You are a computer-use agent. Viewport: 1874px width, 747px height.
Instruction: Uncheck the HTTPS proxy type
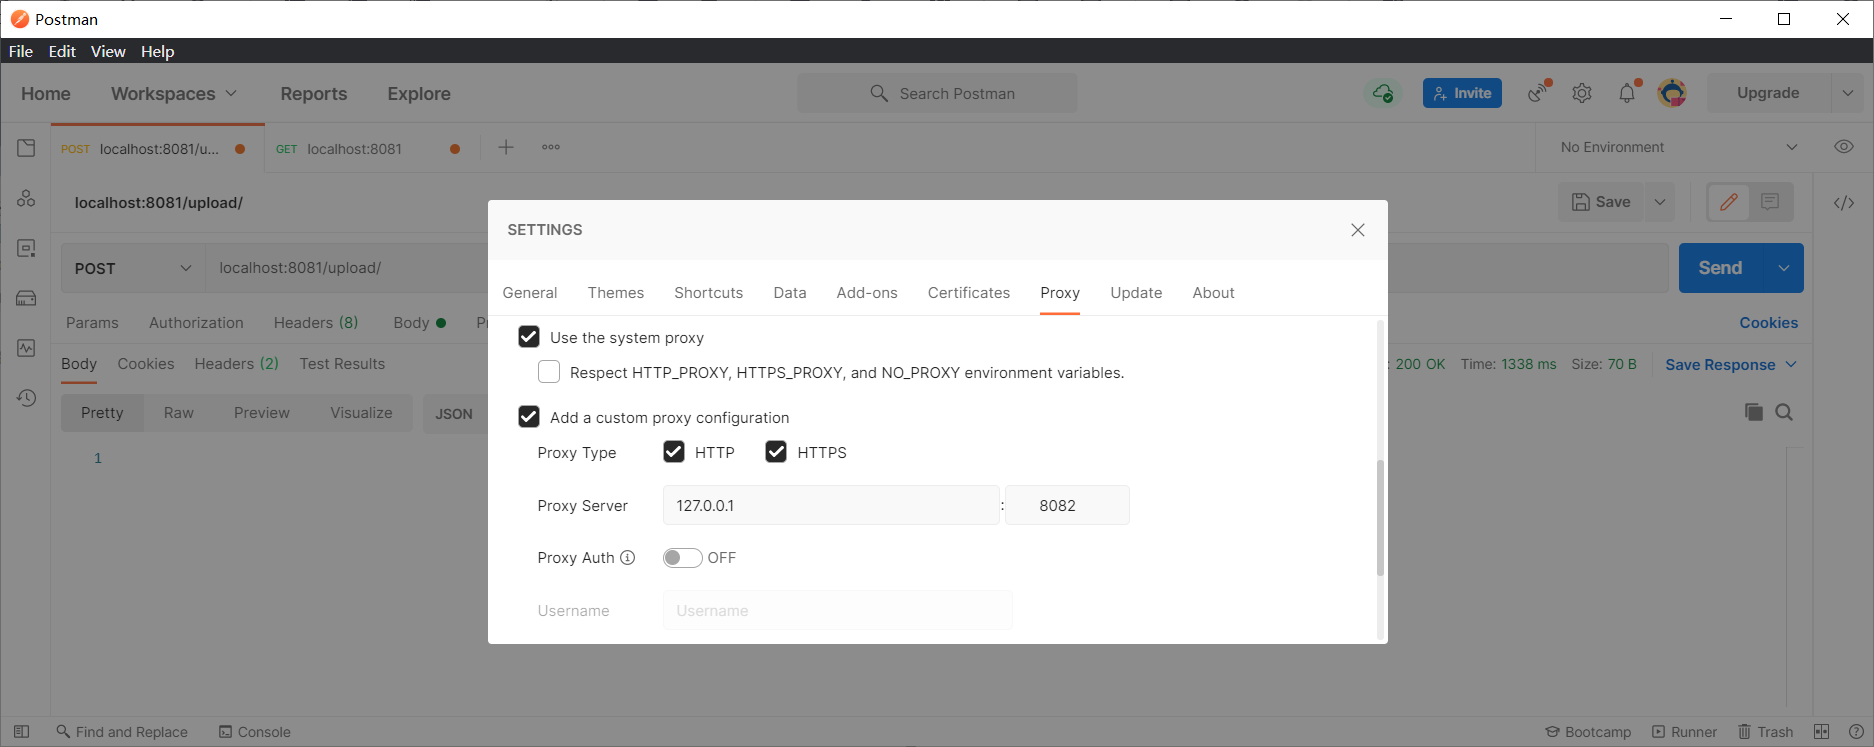[776, 452]
